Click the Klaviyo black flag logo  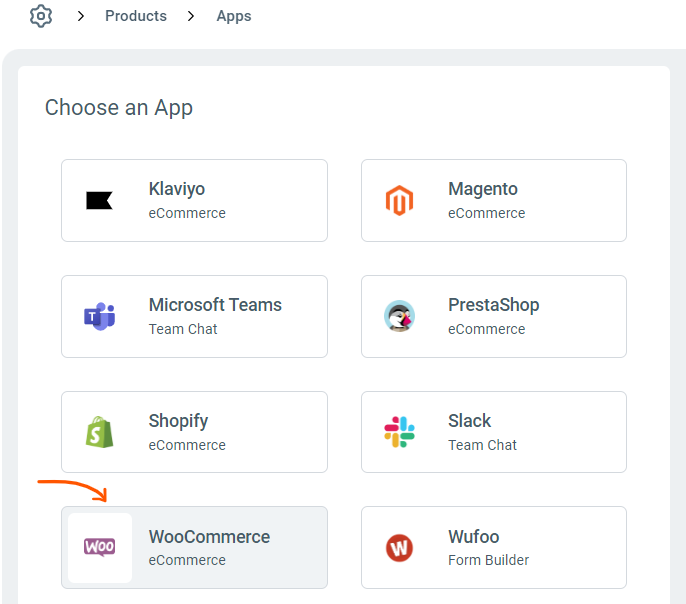click(x=99, y=201)
